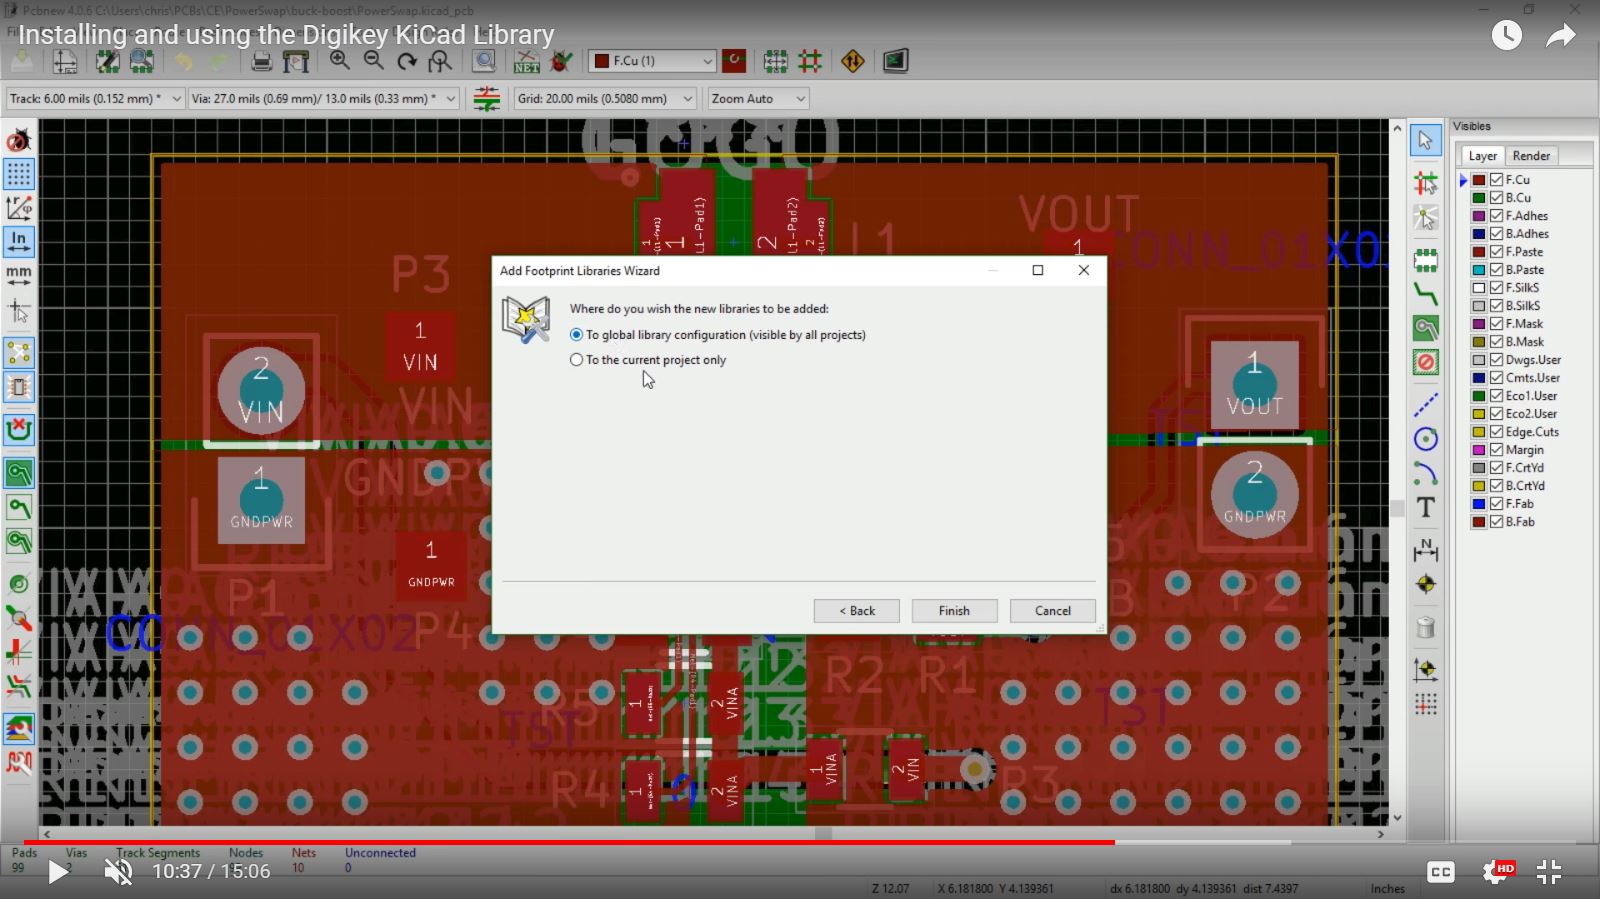Screen dimensions: 1600x899
Task: Play the video with the play button
Action: pos(58,872)
